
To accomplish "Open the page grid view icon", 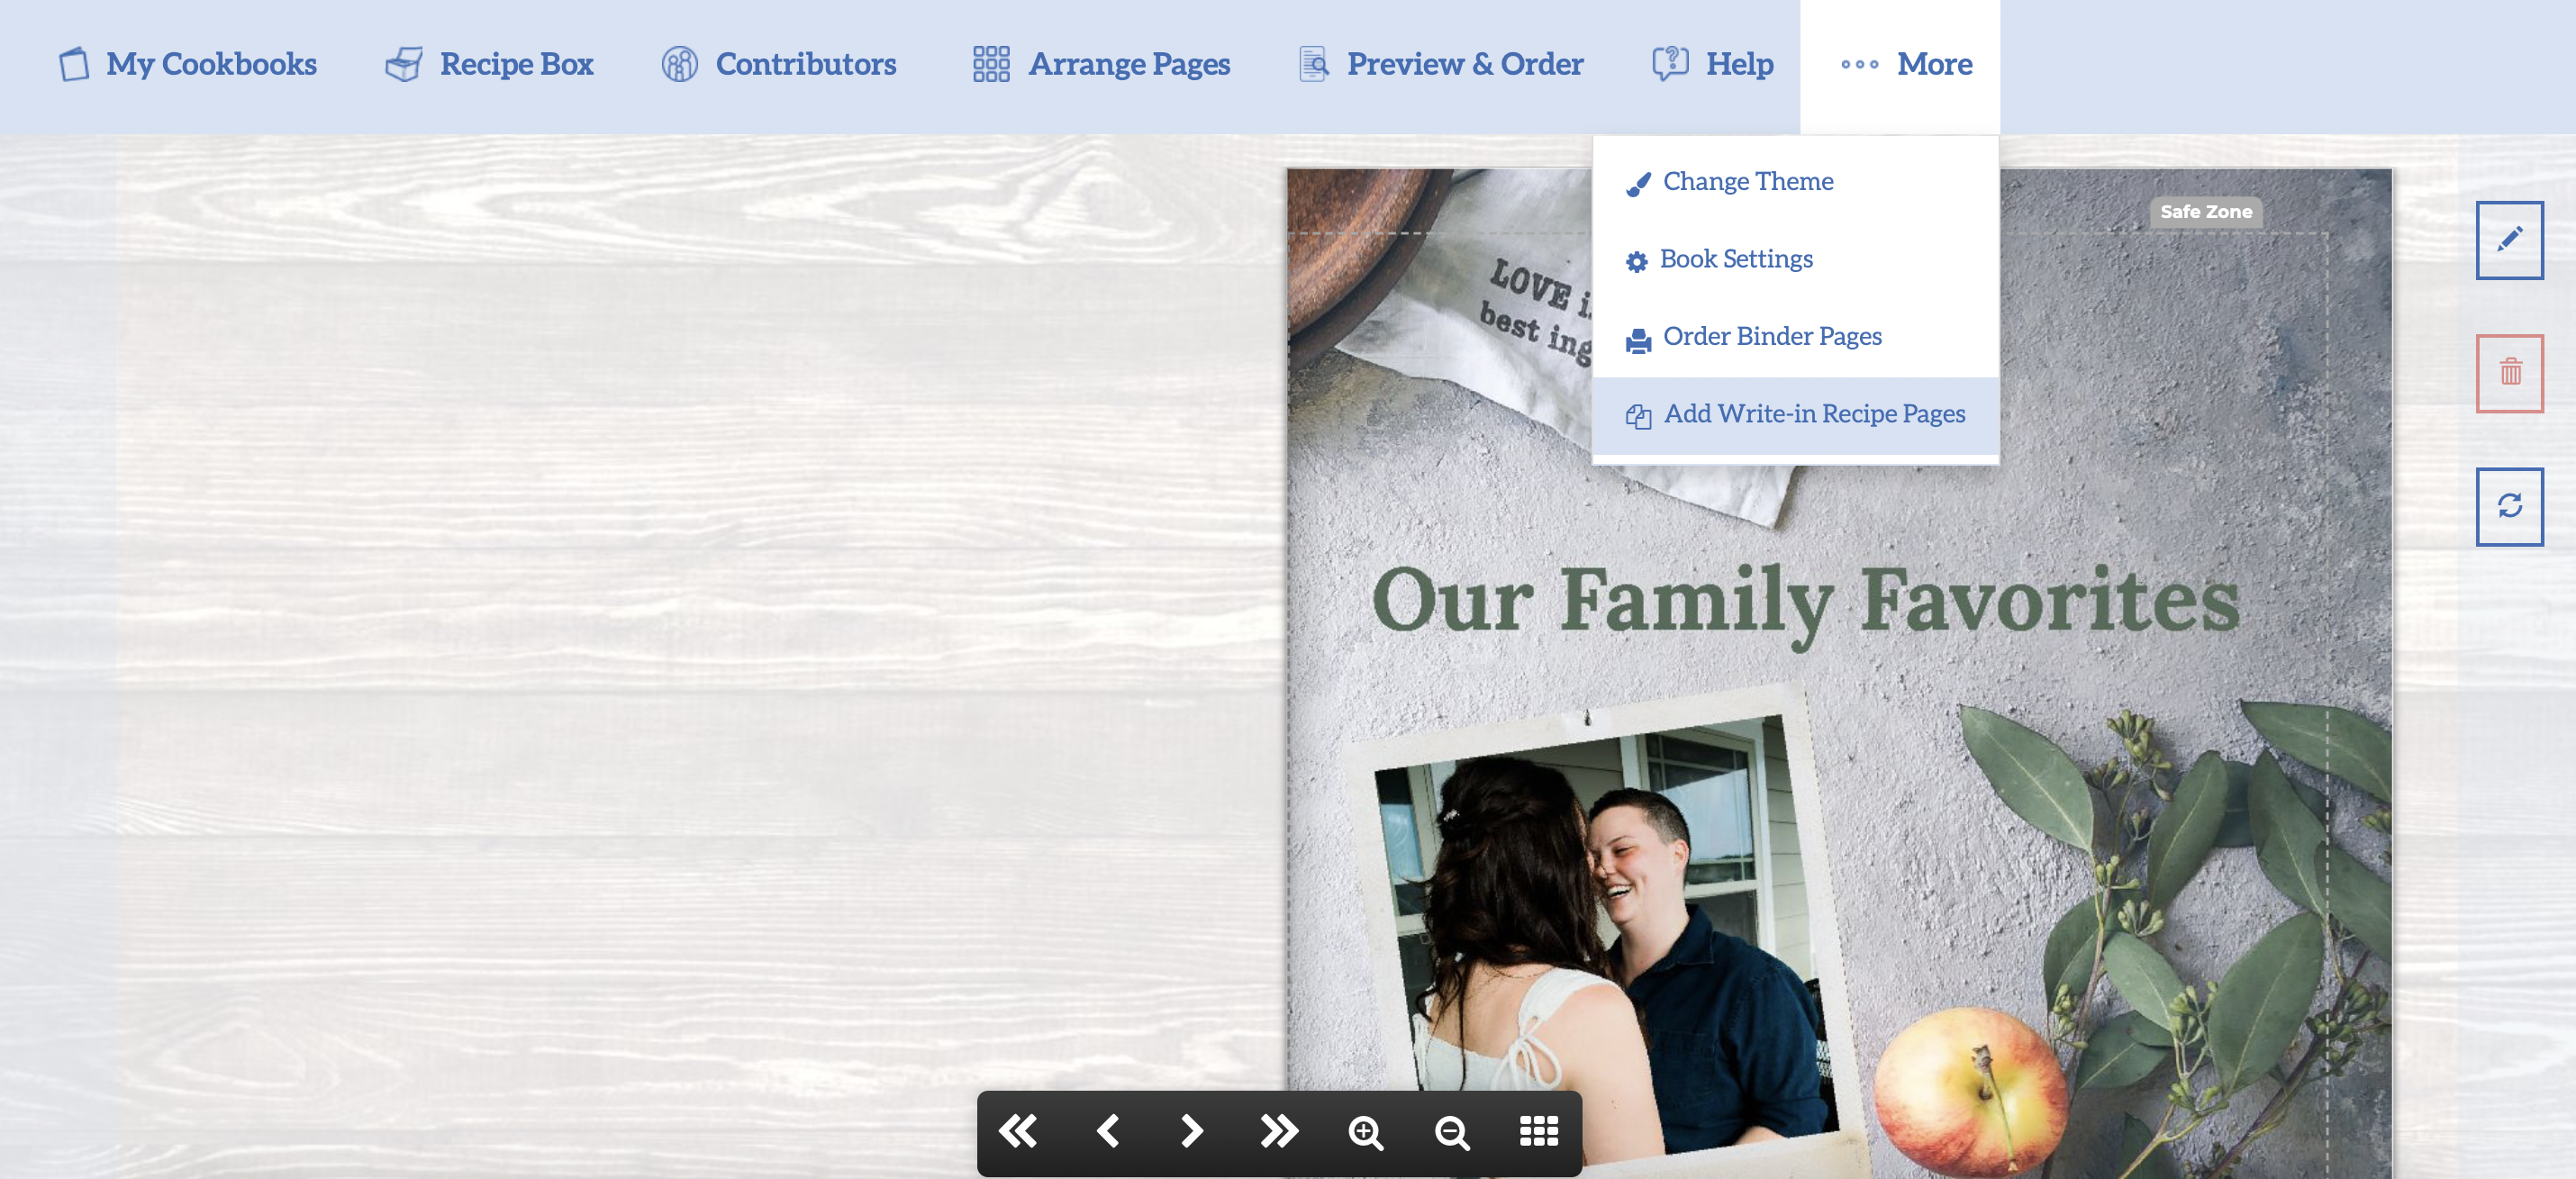I will point(1538,1131).
